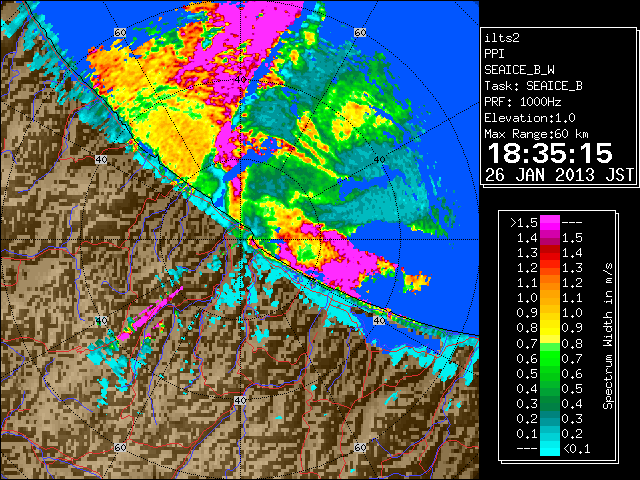Click the 'Elevation:1.0' line
640x480 pixels.
530,118
